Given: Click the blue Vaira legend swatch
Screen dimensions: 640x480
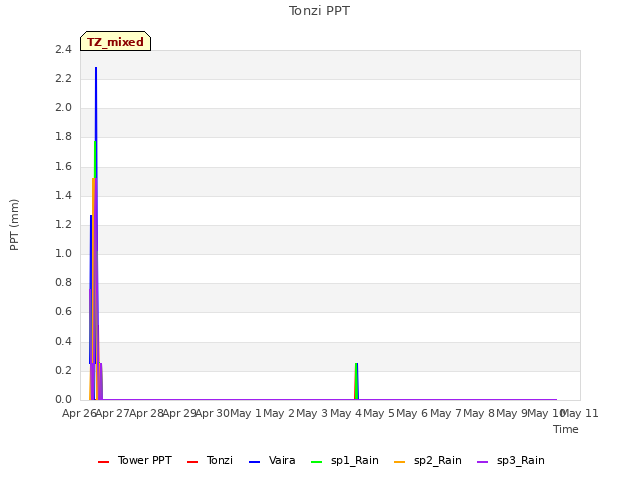Looking at the screenshot, I should tap(254, 462).
